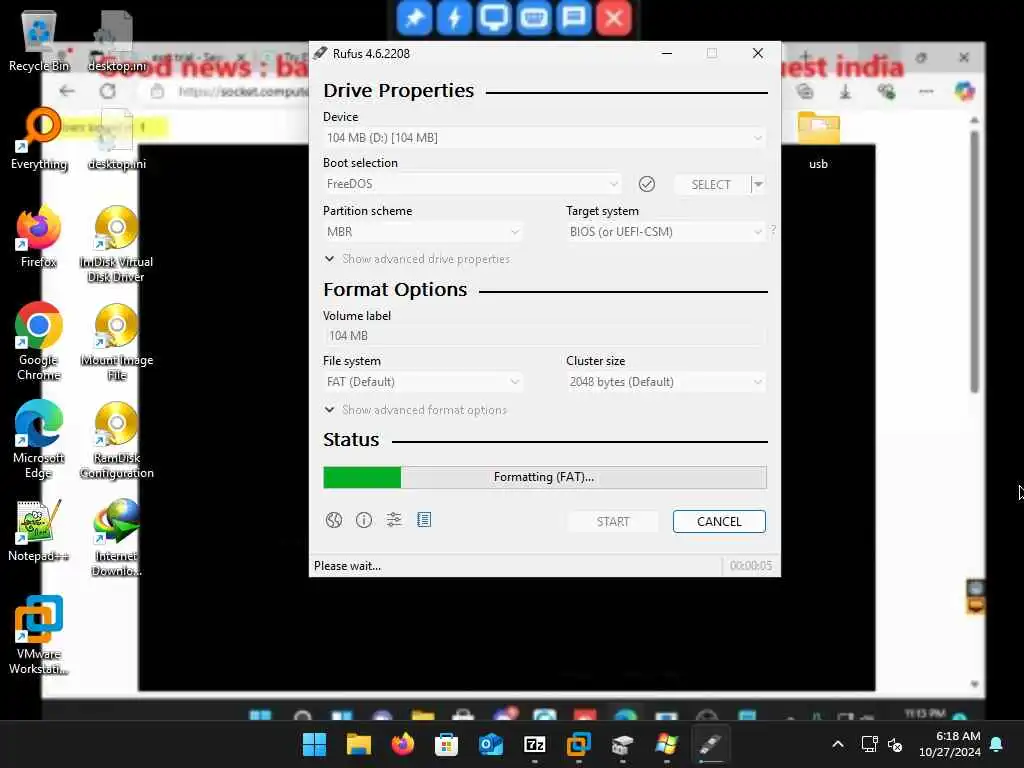Open Mount Image File shortcut
The height and width of the screenshot is (768, 1024).
pyautogui.click(x=117, y=341)
